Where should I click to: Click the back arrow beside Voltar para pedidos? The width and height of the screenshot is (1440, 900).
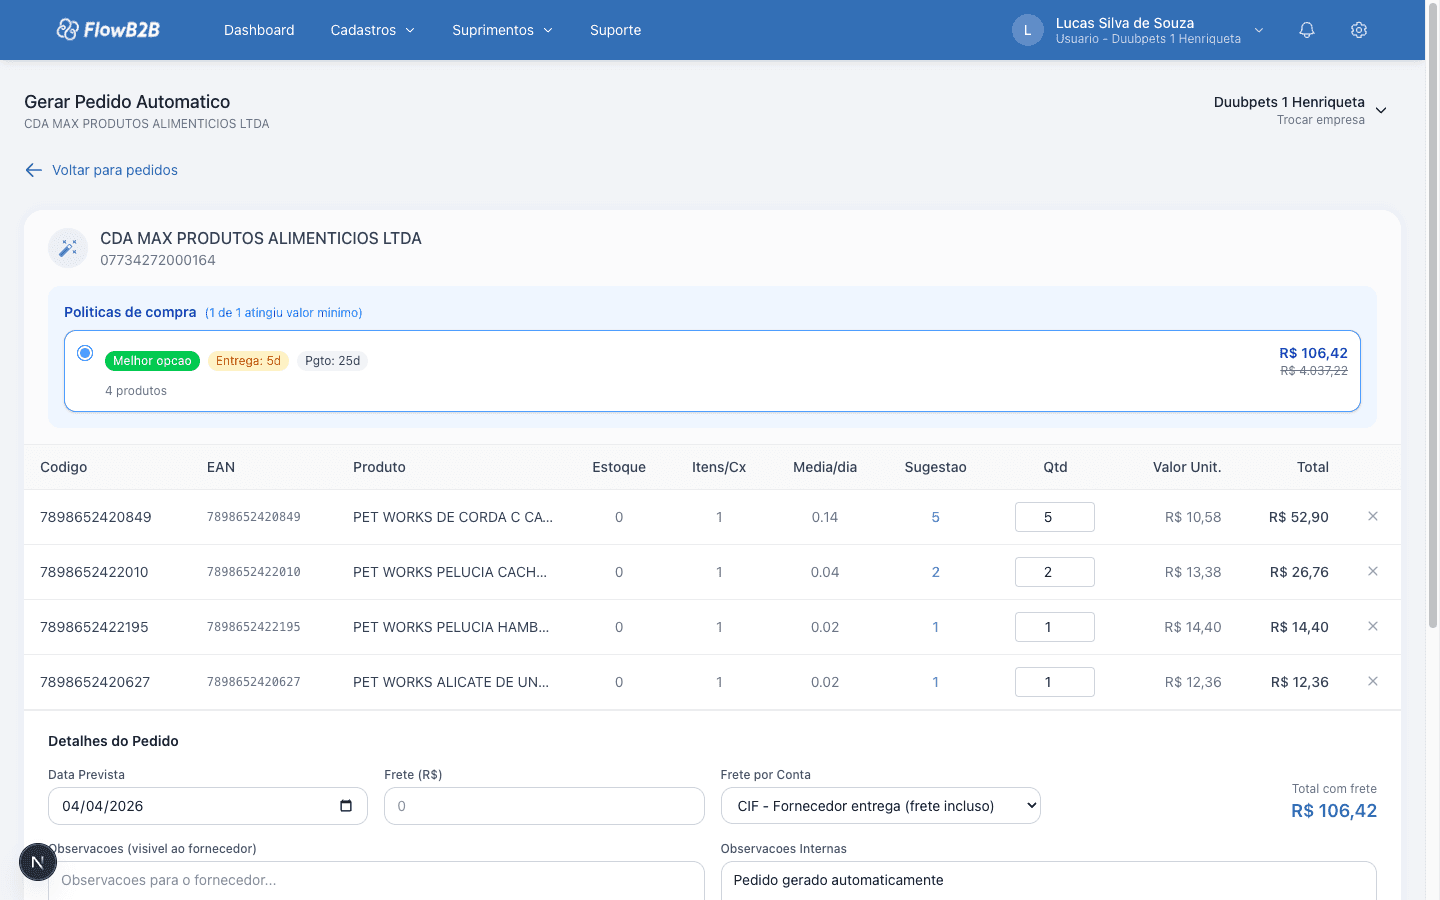pyautogui.click(x=34, y=170)
